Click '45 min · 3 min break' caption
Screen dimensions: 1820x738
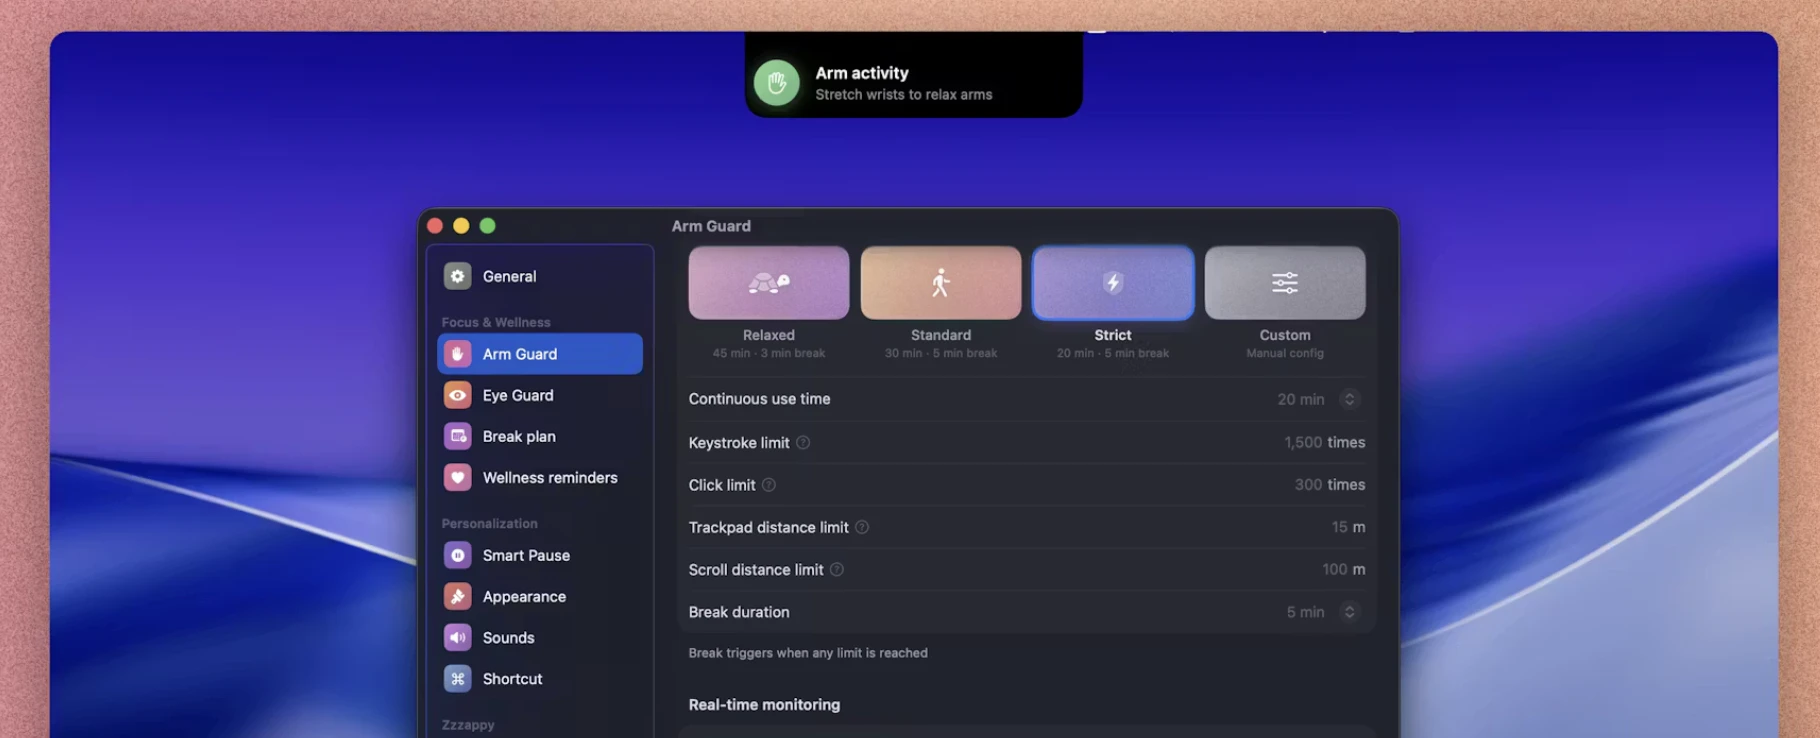pyautogui.click(x=769, y=353)
